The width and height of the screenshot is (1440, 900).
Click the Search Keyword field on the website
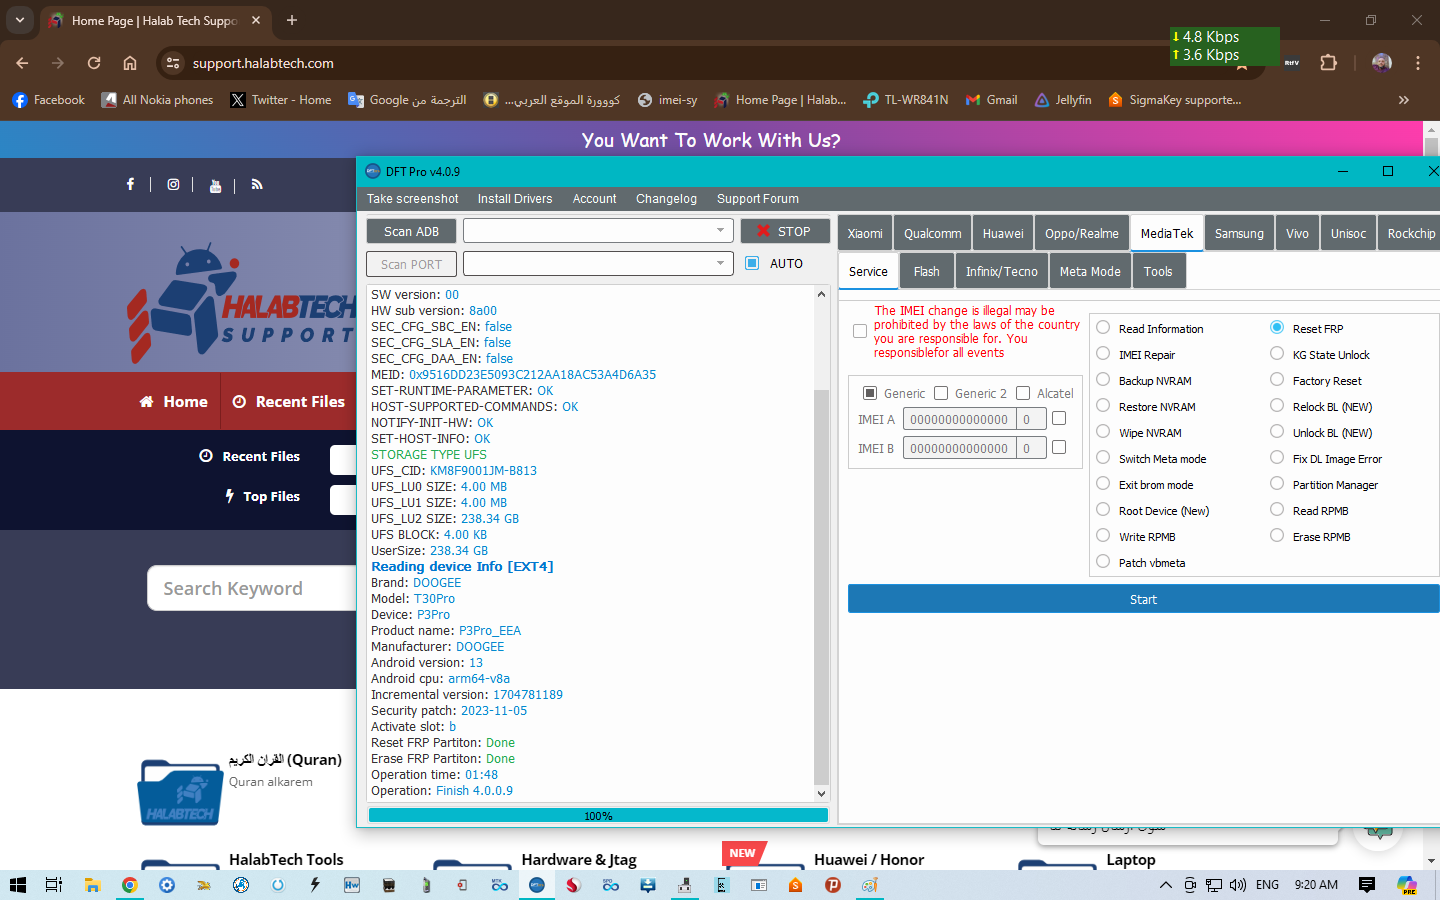click(252, 588)
